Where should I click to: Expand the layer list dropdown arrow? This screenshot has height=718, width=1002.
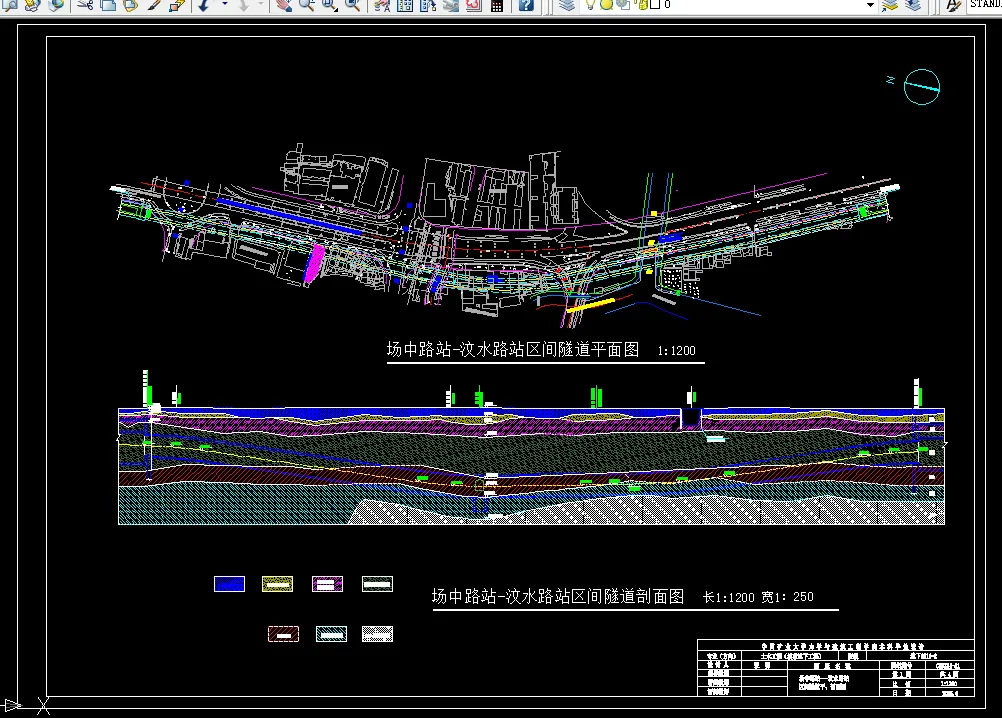[870, 5]
